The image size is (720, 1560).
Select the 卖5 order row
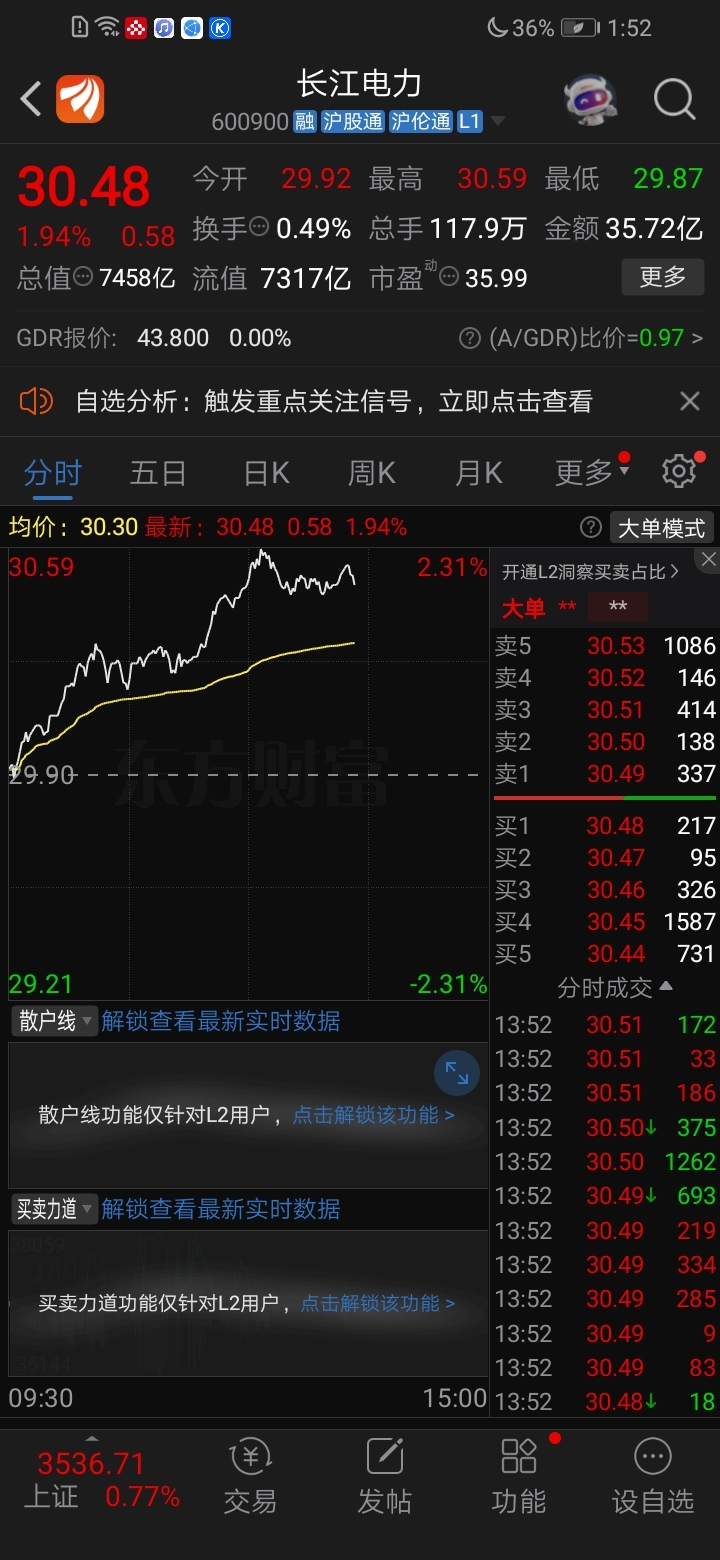[605, 645]
